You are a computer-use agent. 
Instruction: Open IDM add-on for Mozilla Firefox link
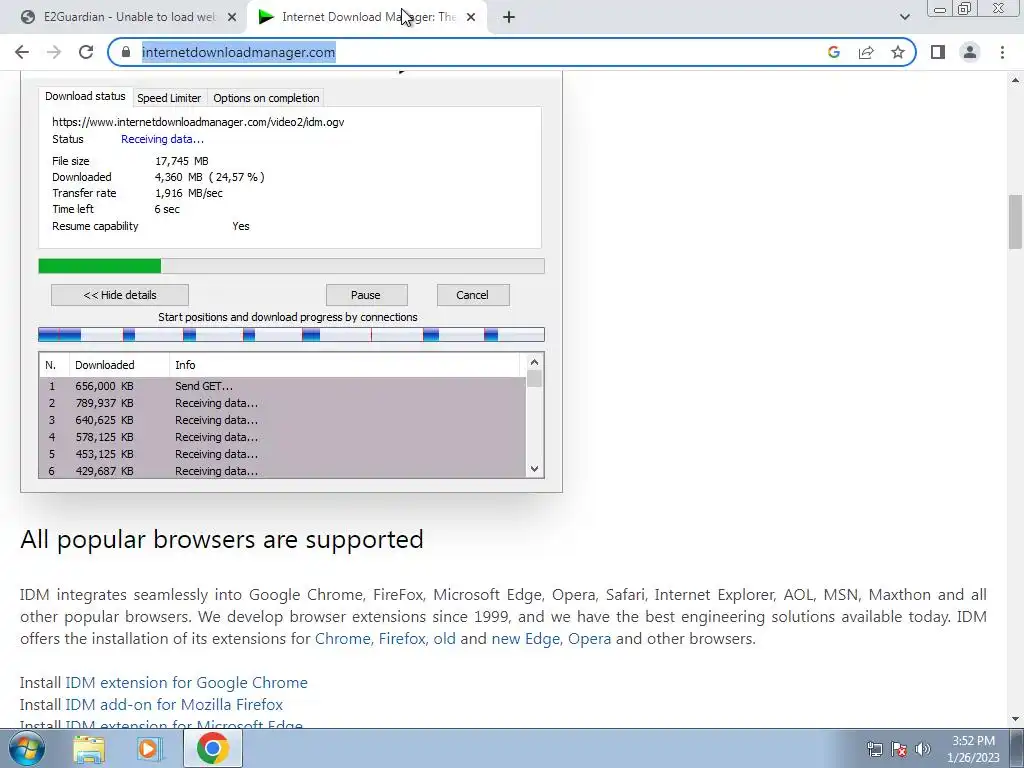click(174, 705)
